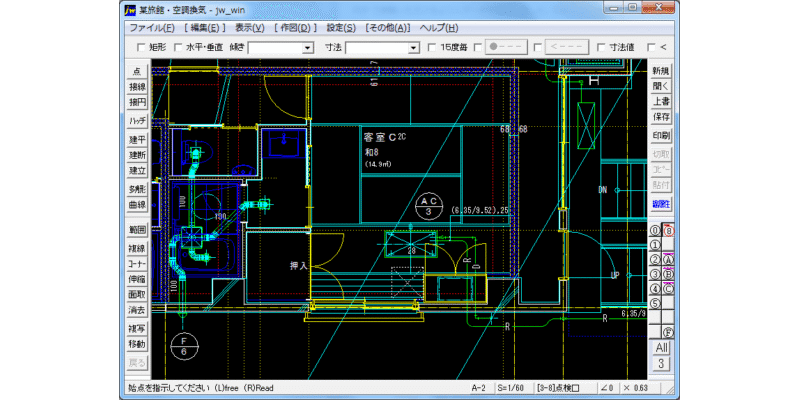Enable the 矩形 rectangle checkbox
This screenshot has width=800, height=400.
(141, 47)
